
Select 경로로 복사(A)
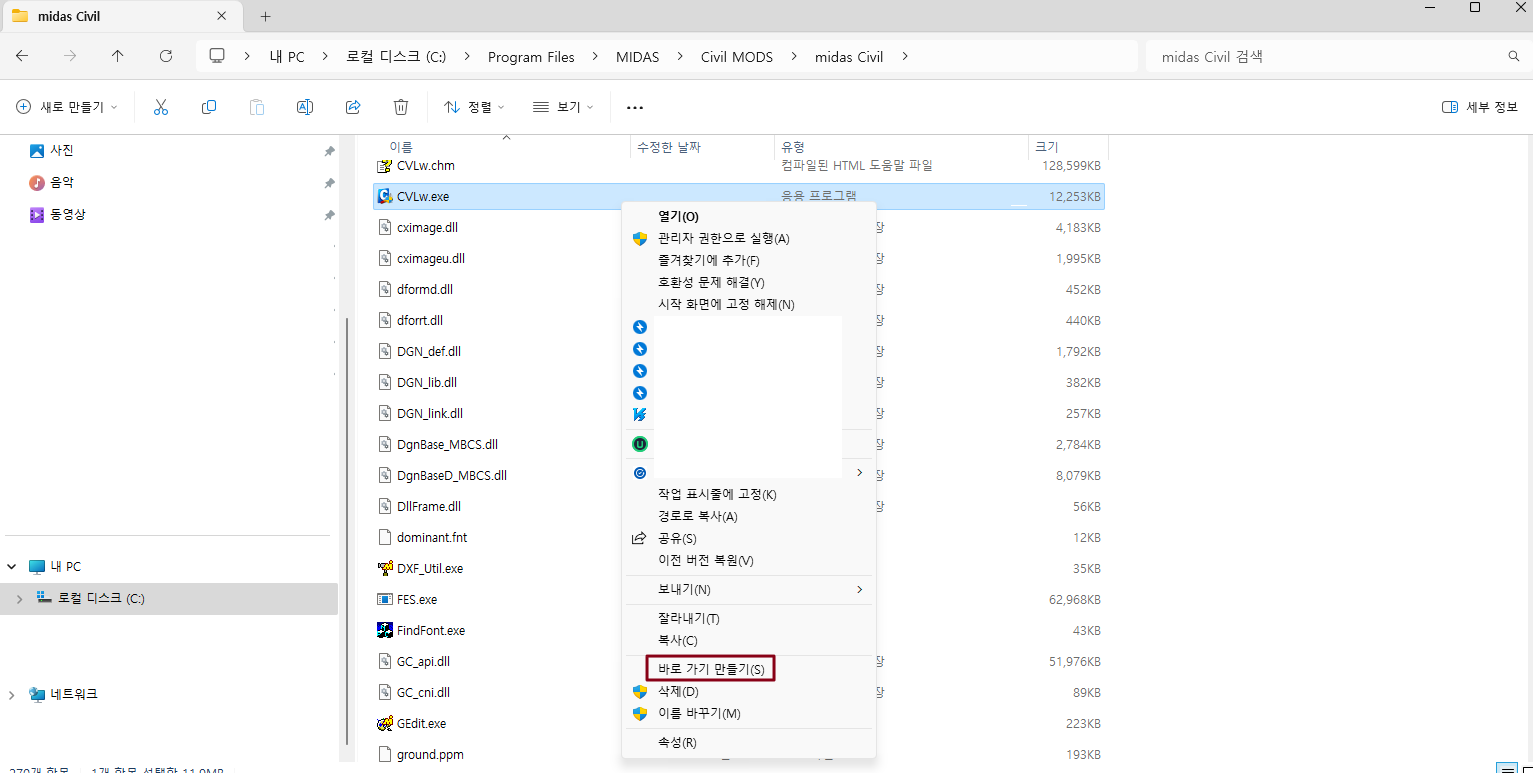coord(750,516)
